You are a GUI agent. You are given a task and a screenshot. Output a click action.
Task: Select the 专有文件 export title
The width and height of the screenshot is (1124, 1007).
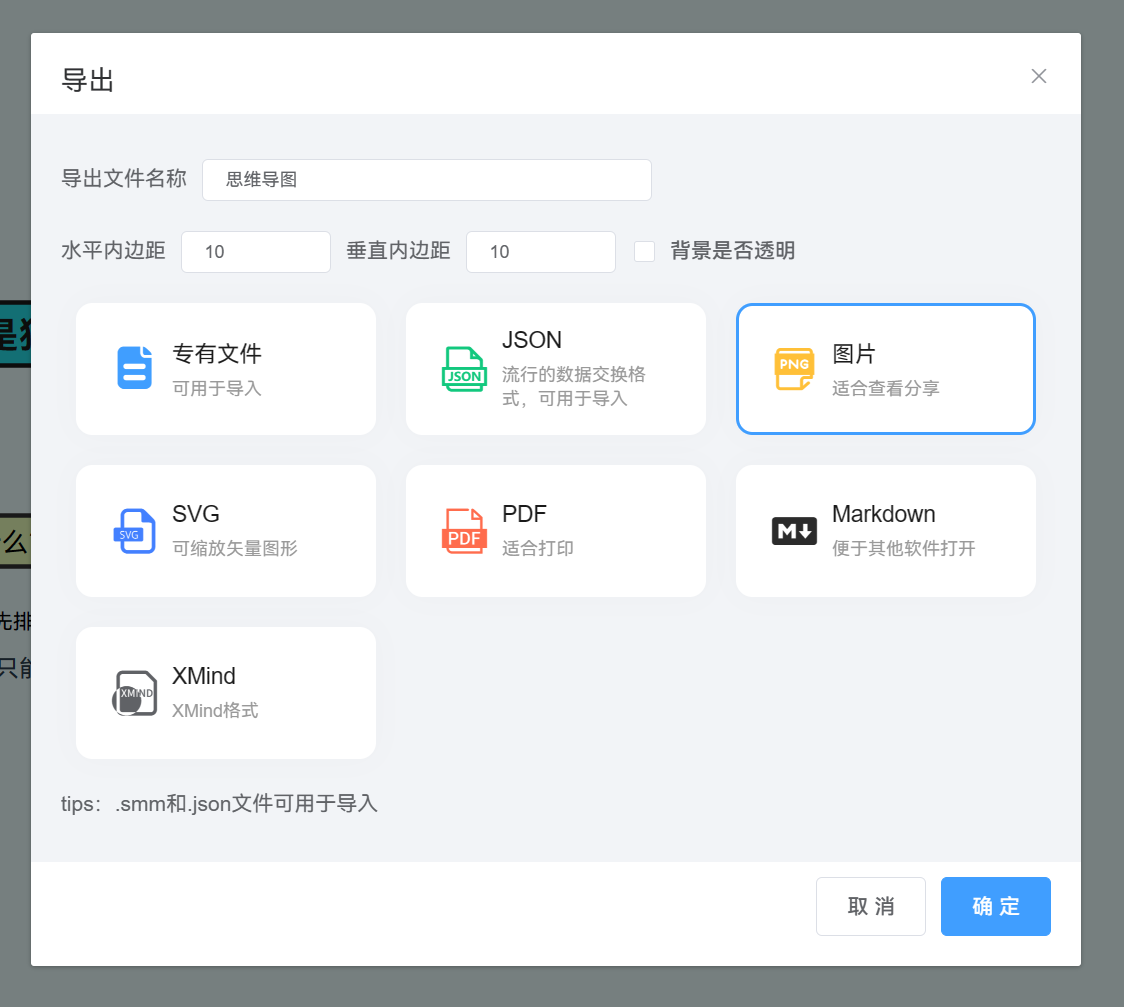coord(217,353)
